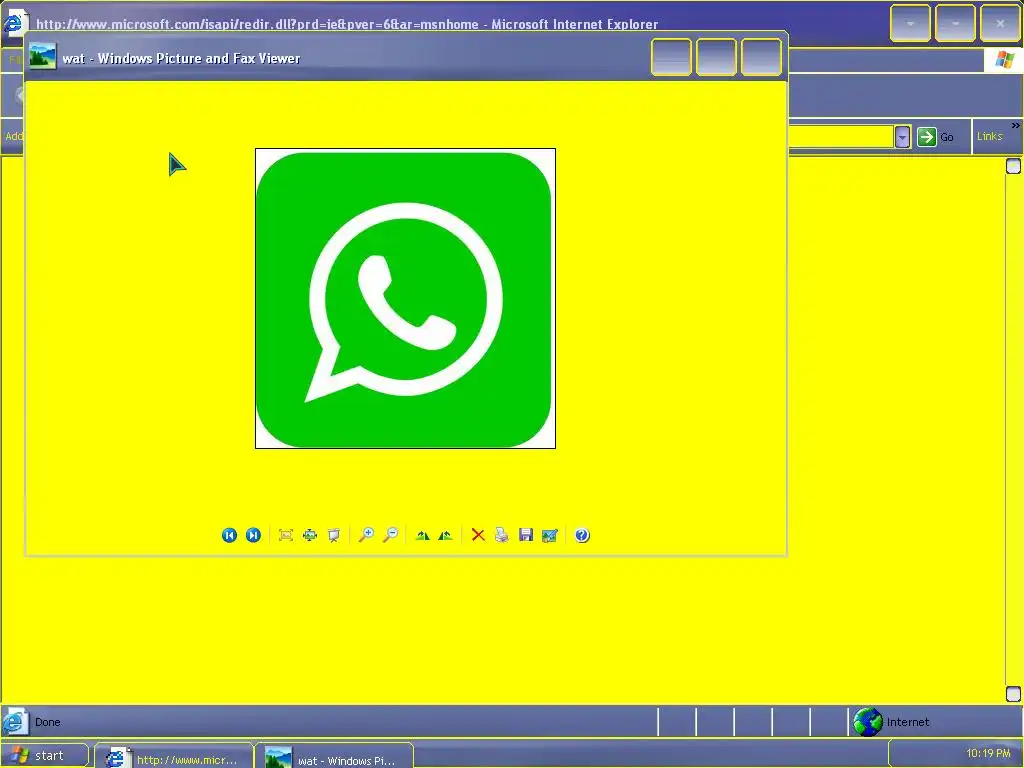Select Best Fit view icon
This screenshot has width=1024, height=768.
point(285,536)
